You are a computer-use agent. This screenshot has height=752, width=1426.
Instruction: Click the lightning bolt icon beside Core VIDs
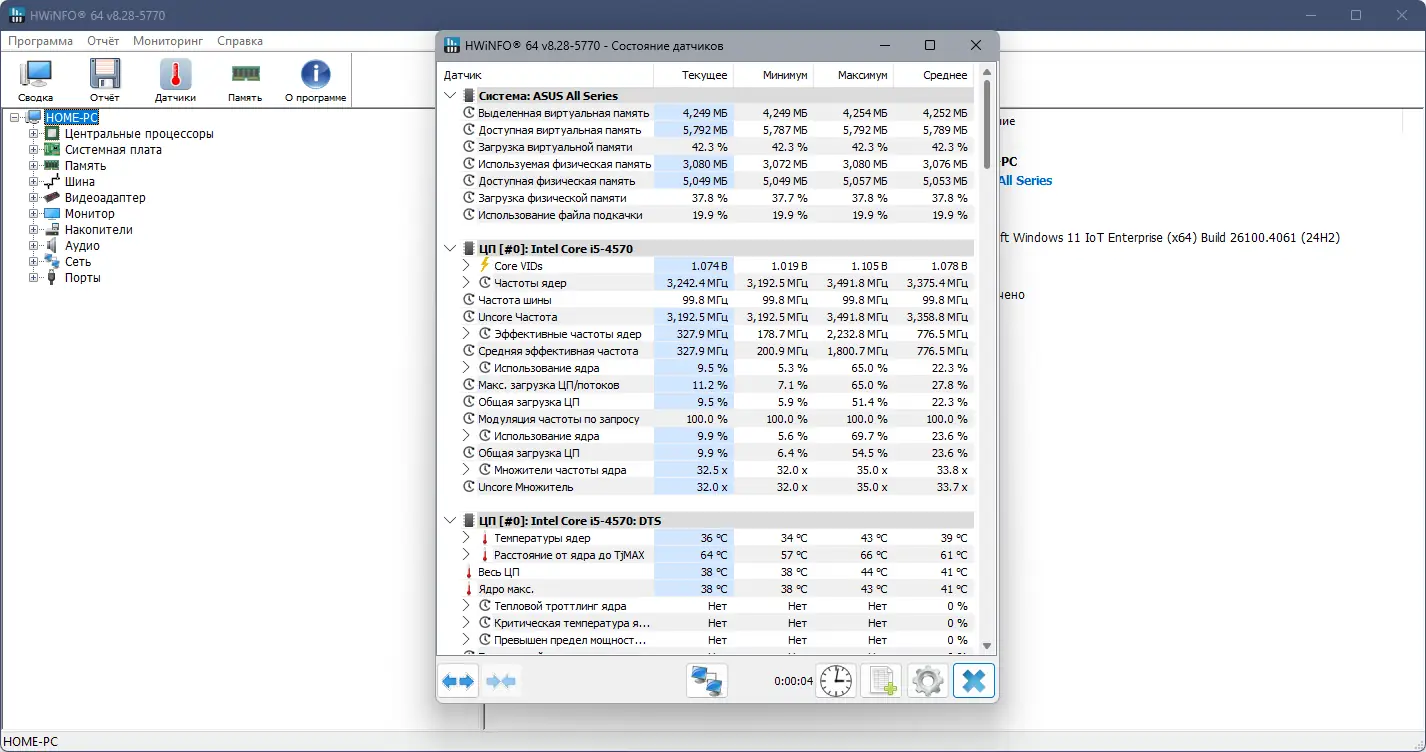485,266
